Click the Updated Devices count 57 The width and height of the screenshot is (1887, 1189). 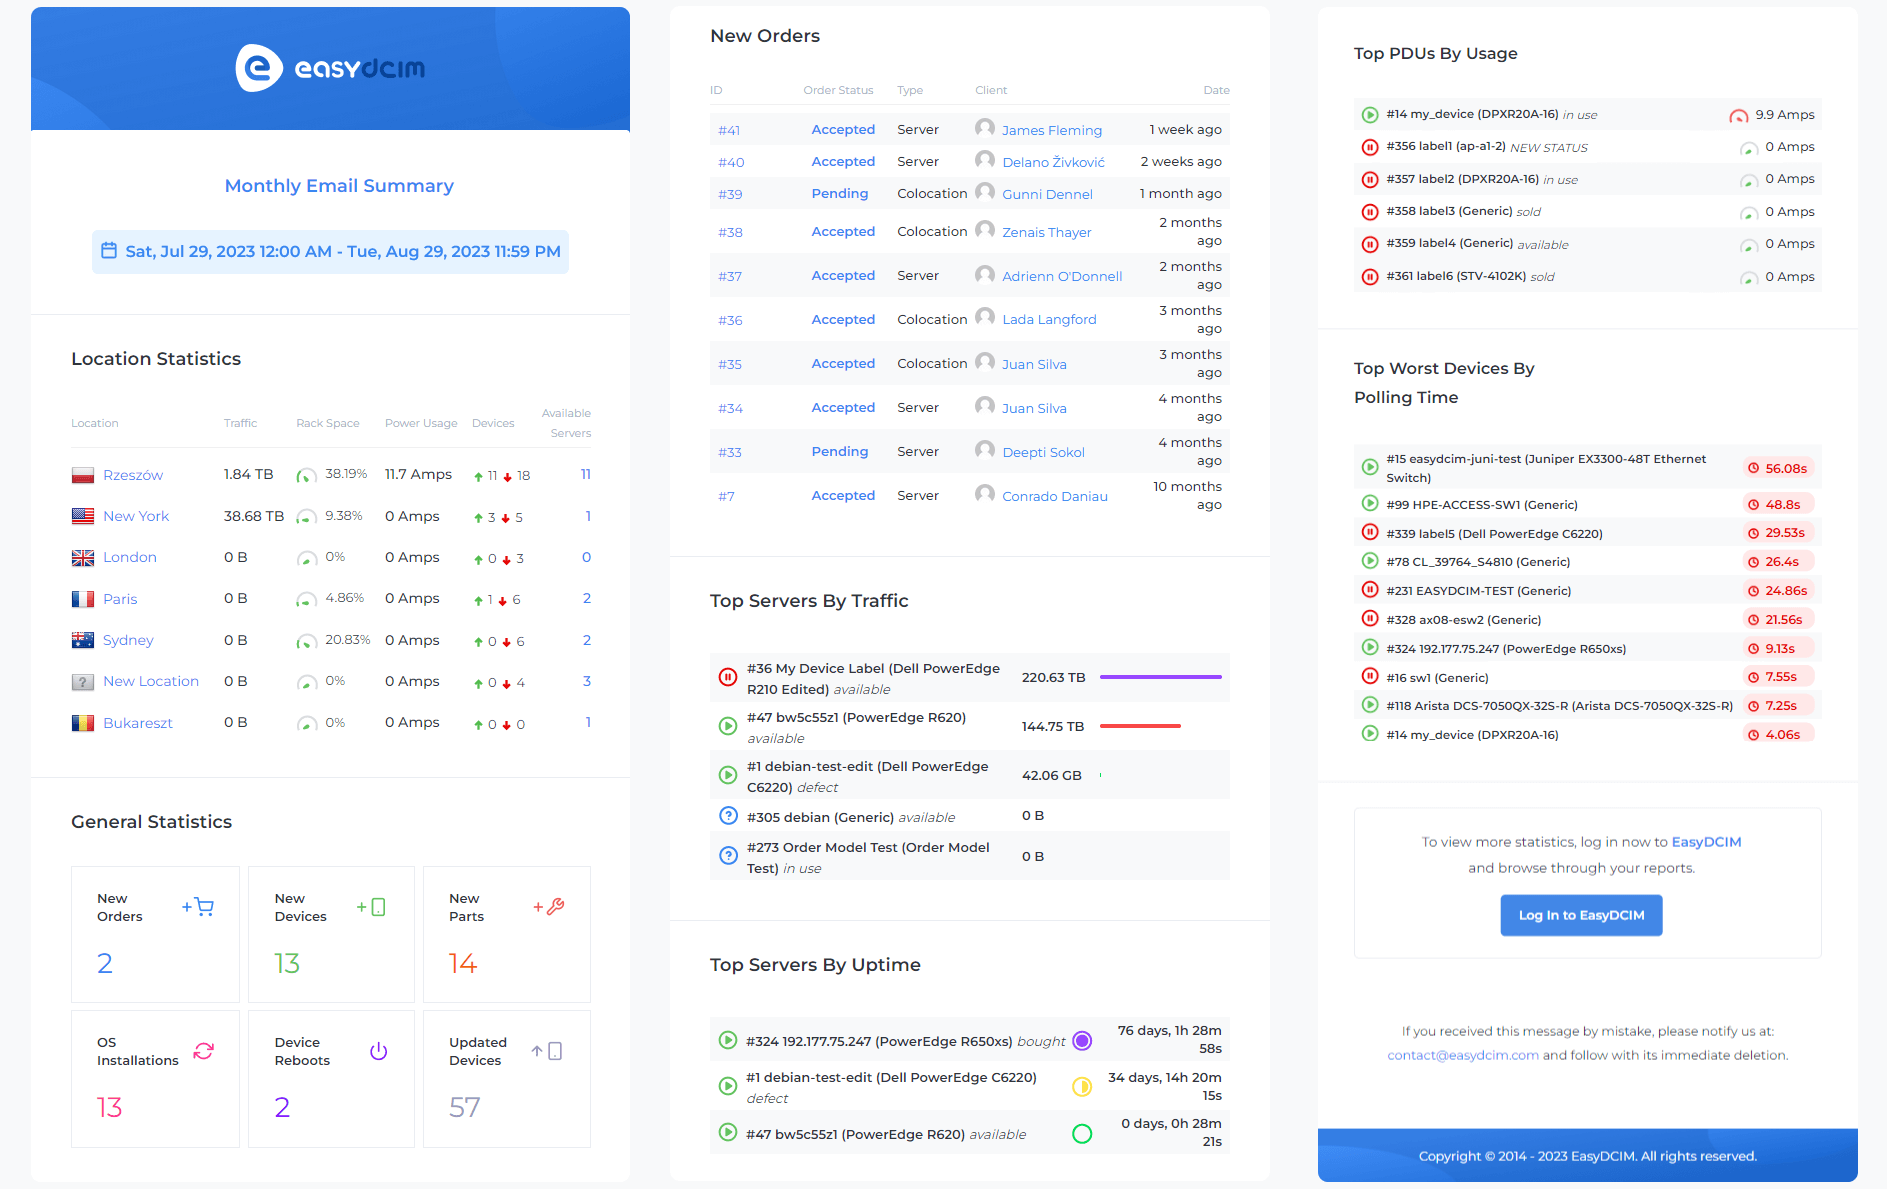pos(465,1107)
